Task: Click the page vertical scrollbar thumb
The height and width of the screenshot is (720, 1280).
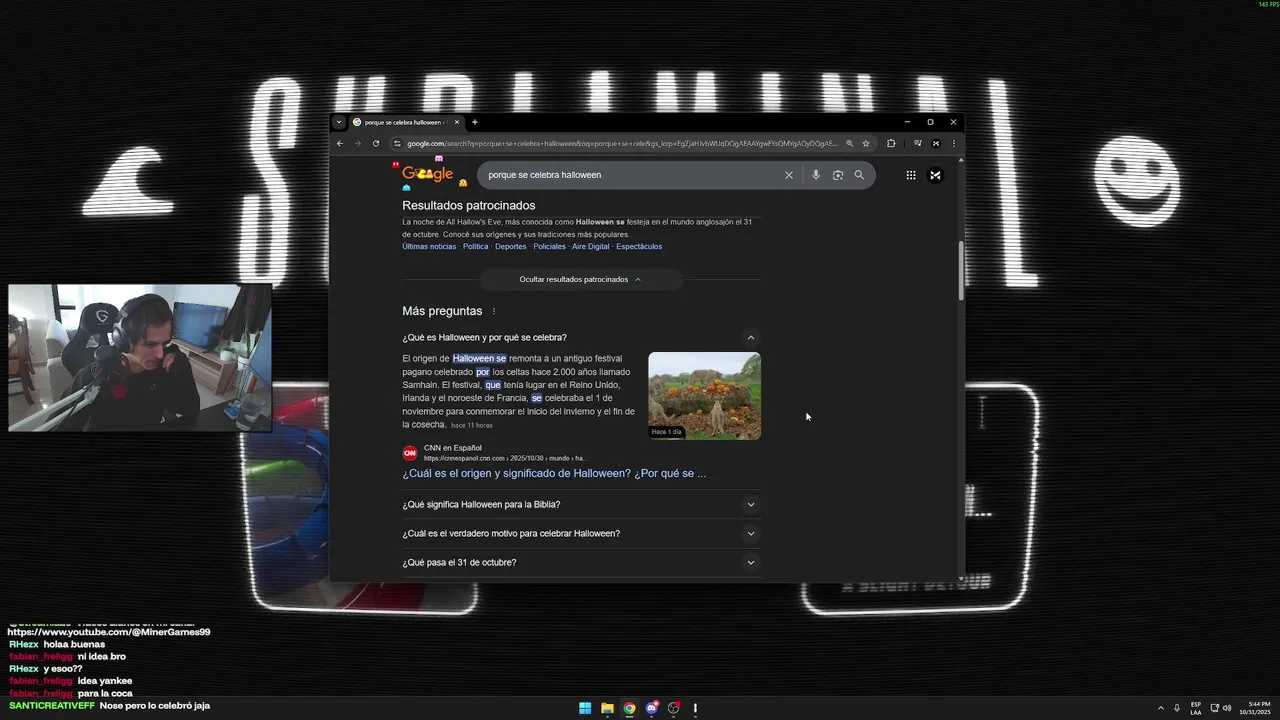Action: [x=961, y=270]
